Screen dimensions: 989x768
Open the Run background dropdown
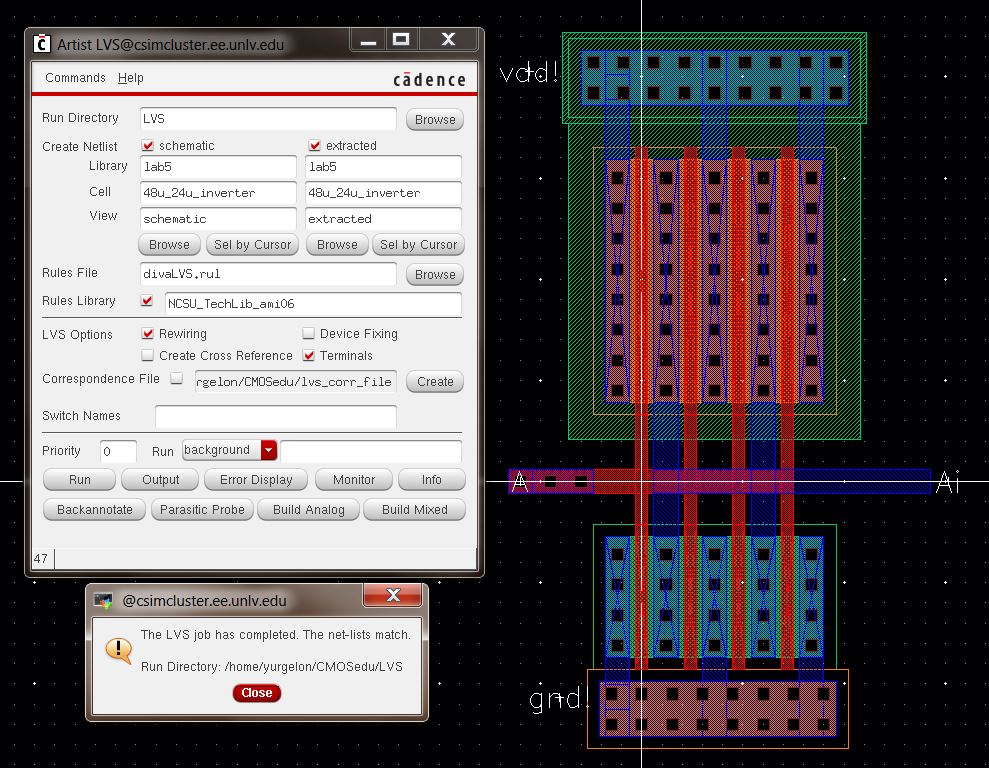(x=268, y=451)
